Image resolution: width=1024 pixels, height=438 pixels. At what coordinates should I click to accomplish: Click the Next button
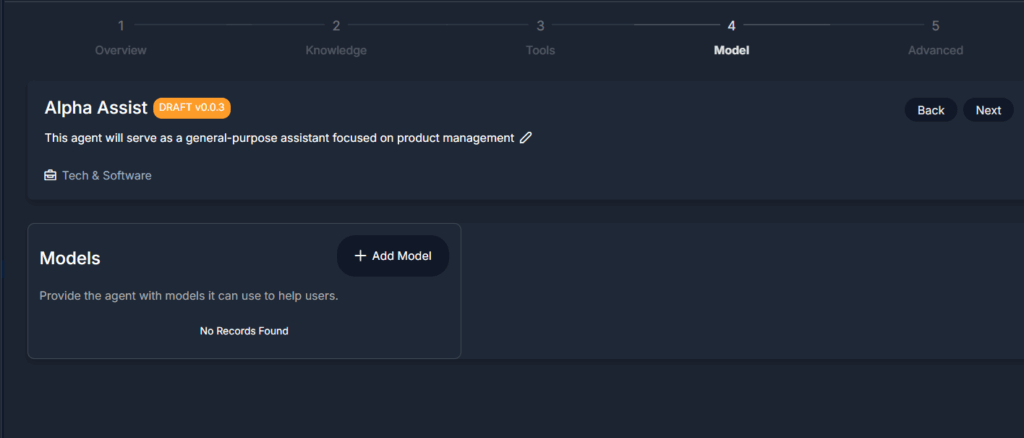click(x=988, y=110)
